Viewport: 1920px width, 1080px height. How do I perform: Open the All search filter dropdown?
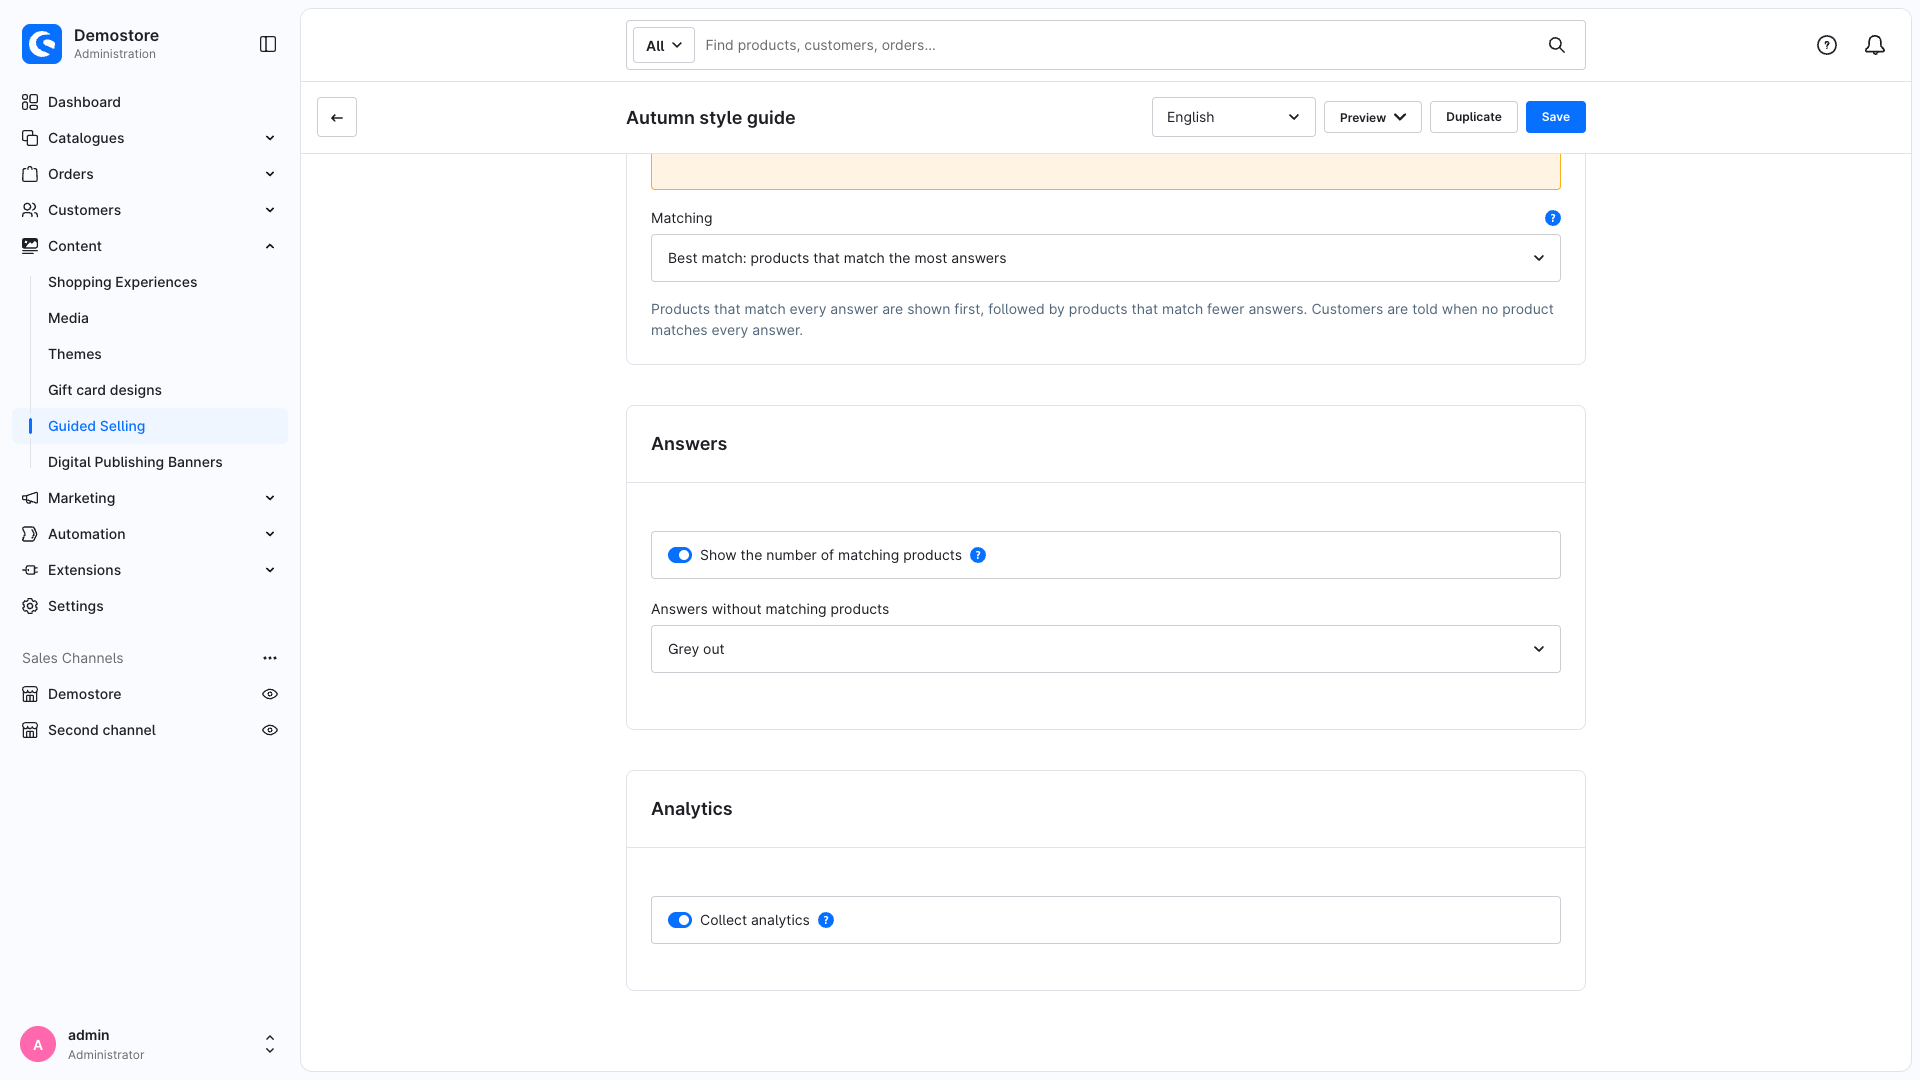point(664,45)
